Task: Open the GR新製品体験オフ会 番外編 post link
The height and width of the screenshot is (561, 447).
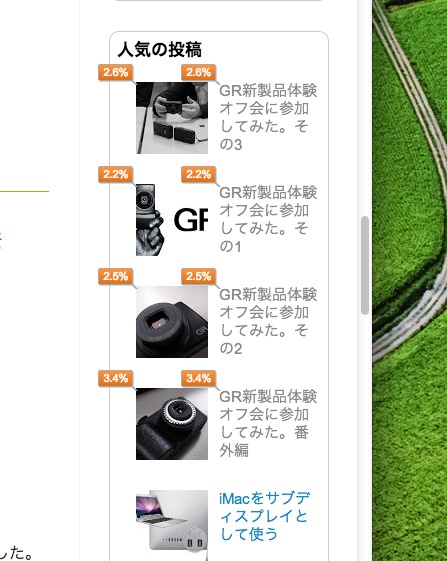Action: click(268, 424)
